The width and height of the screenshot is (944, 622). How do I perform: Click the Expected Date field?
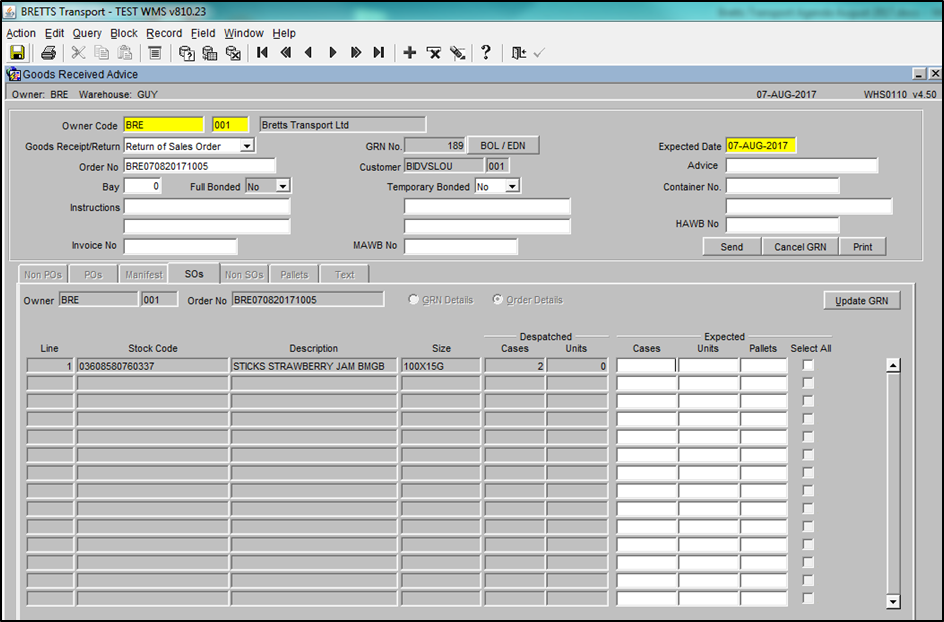761,146
